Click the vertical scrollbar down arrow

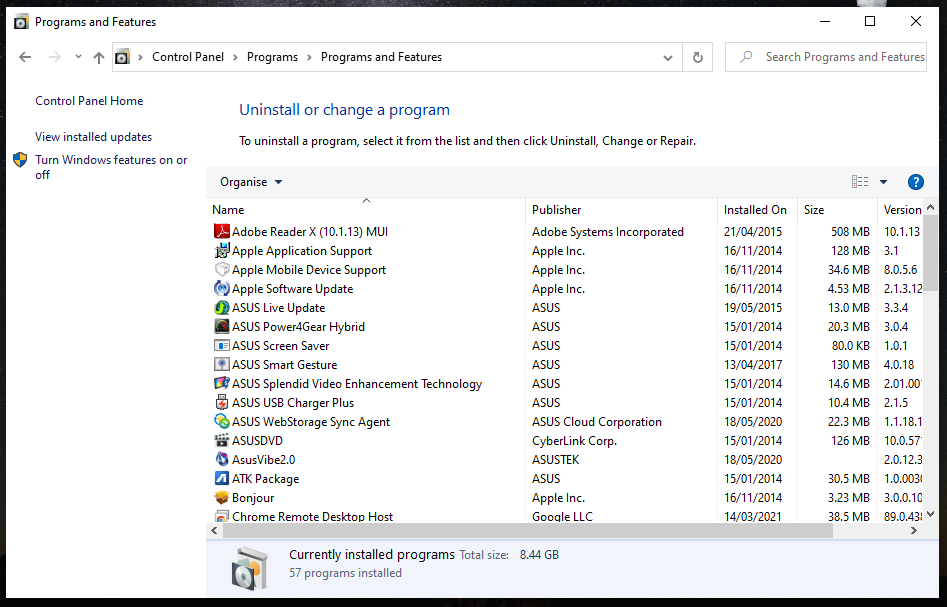[x=930, y=514]
